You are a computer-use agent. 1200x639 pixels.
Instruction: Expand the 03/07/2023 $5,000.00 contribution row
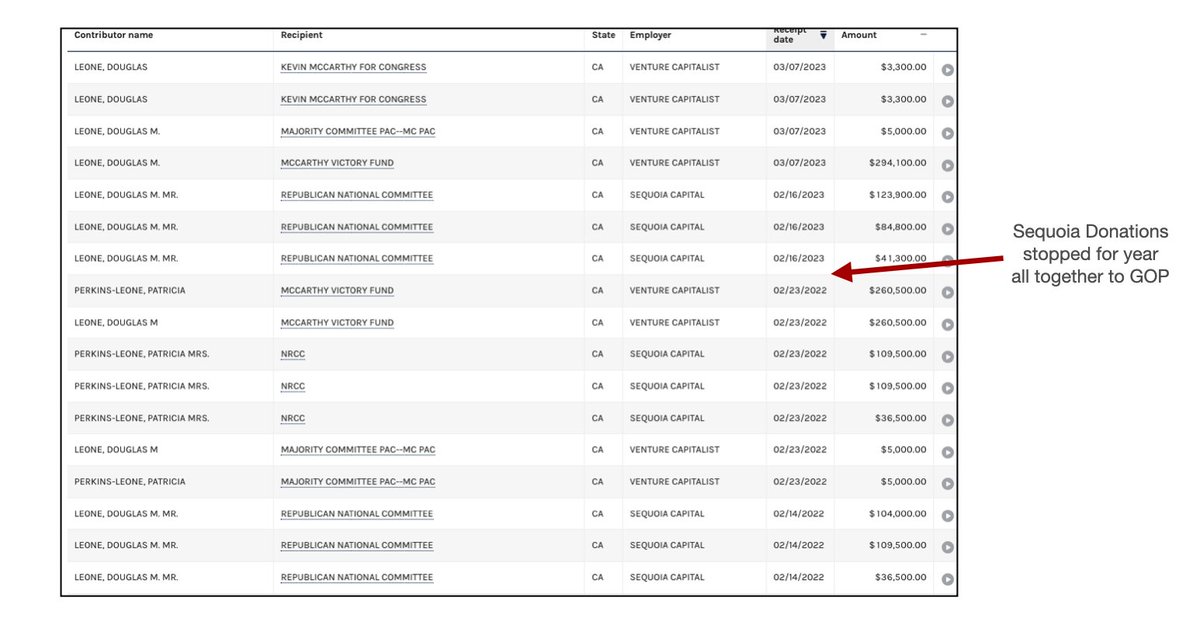947,133
